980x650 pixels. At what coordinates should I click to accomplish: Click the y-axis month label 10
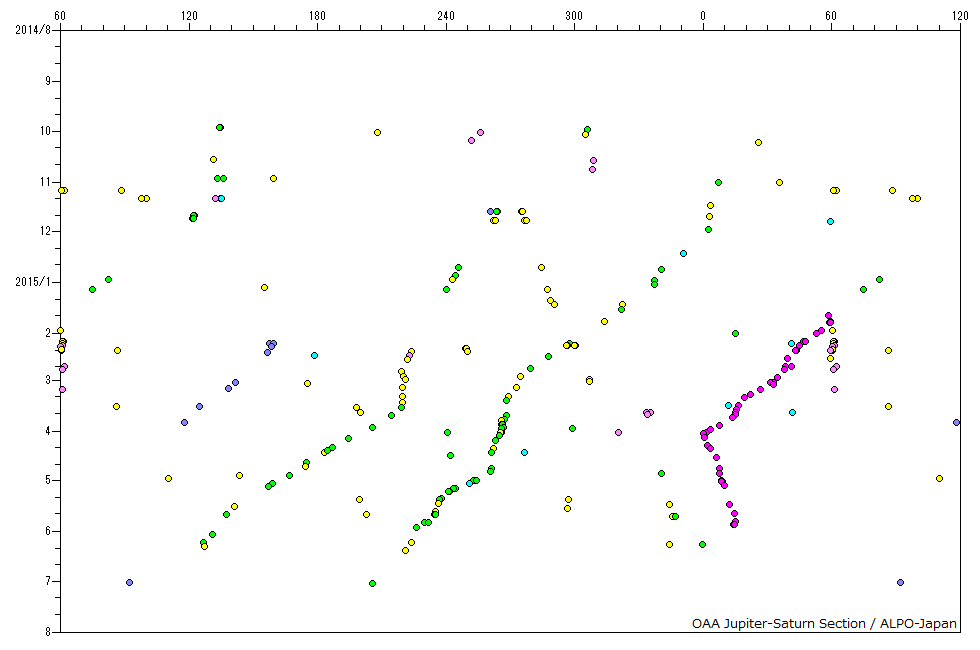(x=46, y=131)
